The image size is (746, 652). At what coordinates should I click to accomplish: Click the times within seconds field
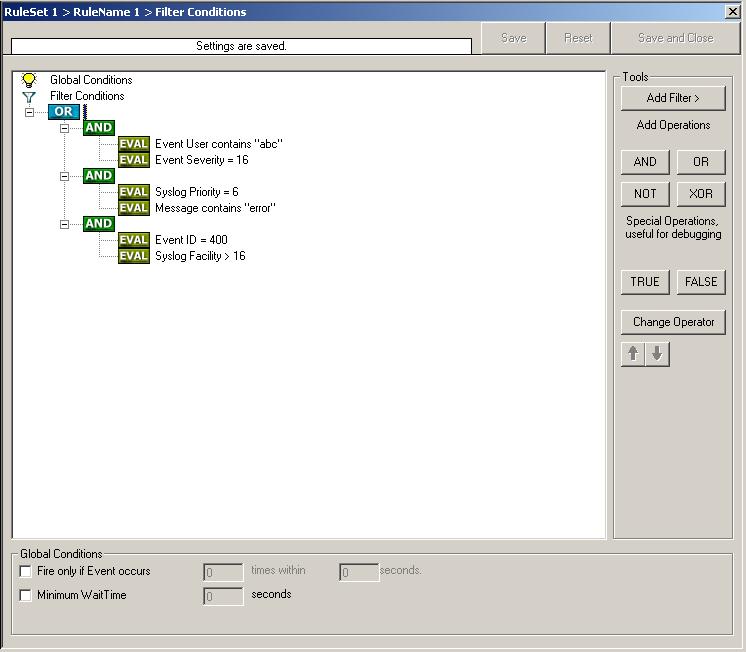[359, 572]
